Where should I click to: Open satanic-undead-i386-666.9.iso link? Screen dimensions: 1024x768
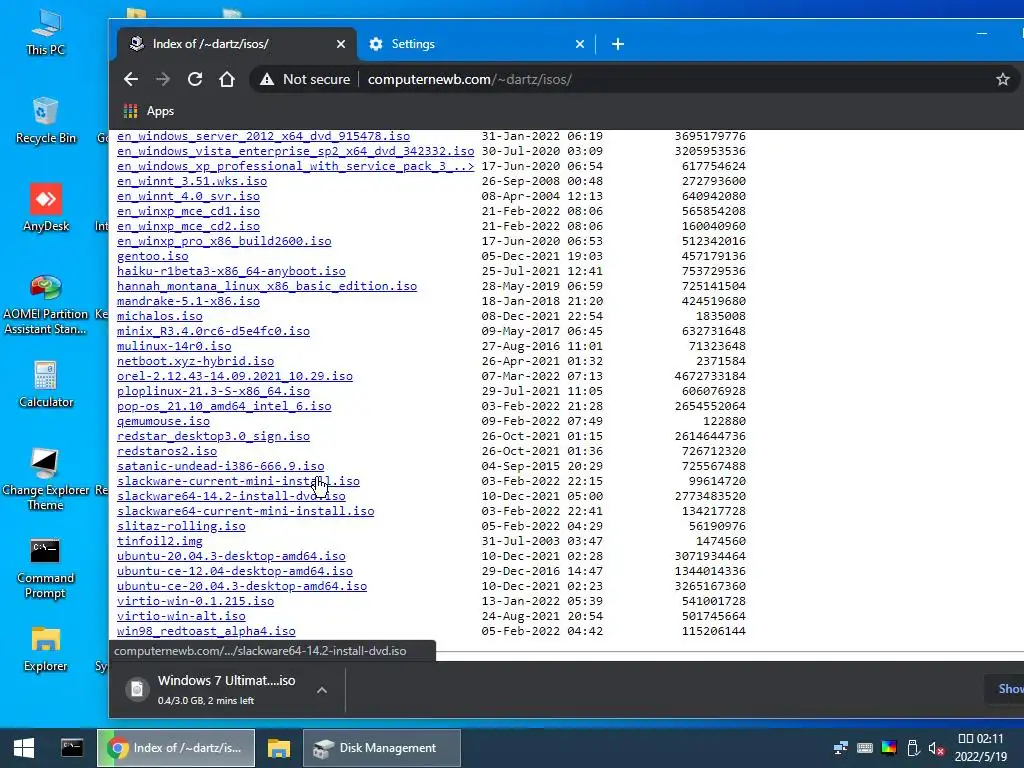(x=221, y=466)
